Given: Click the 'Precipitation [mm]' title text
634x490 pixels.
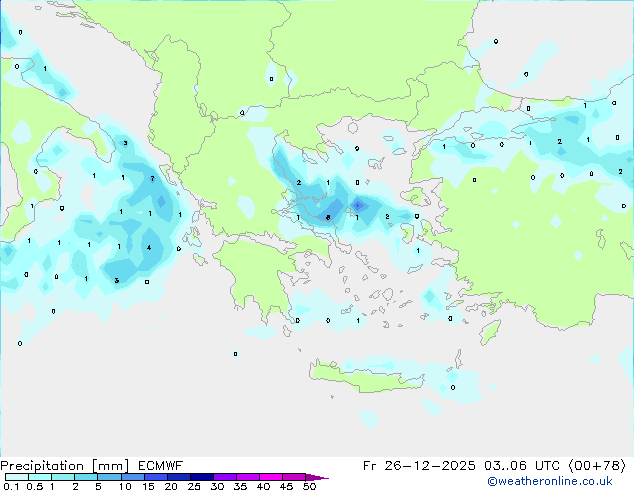Looking at the screenshot, I should [x=65, y=466].
